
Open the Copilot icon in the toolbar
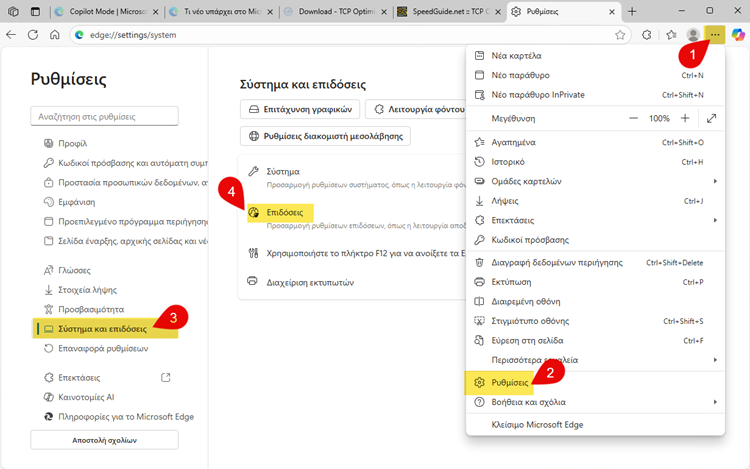pos(738,34)
